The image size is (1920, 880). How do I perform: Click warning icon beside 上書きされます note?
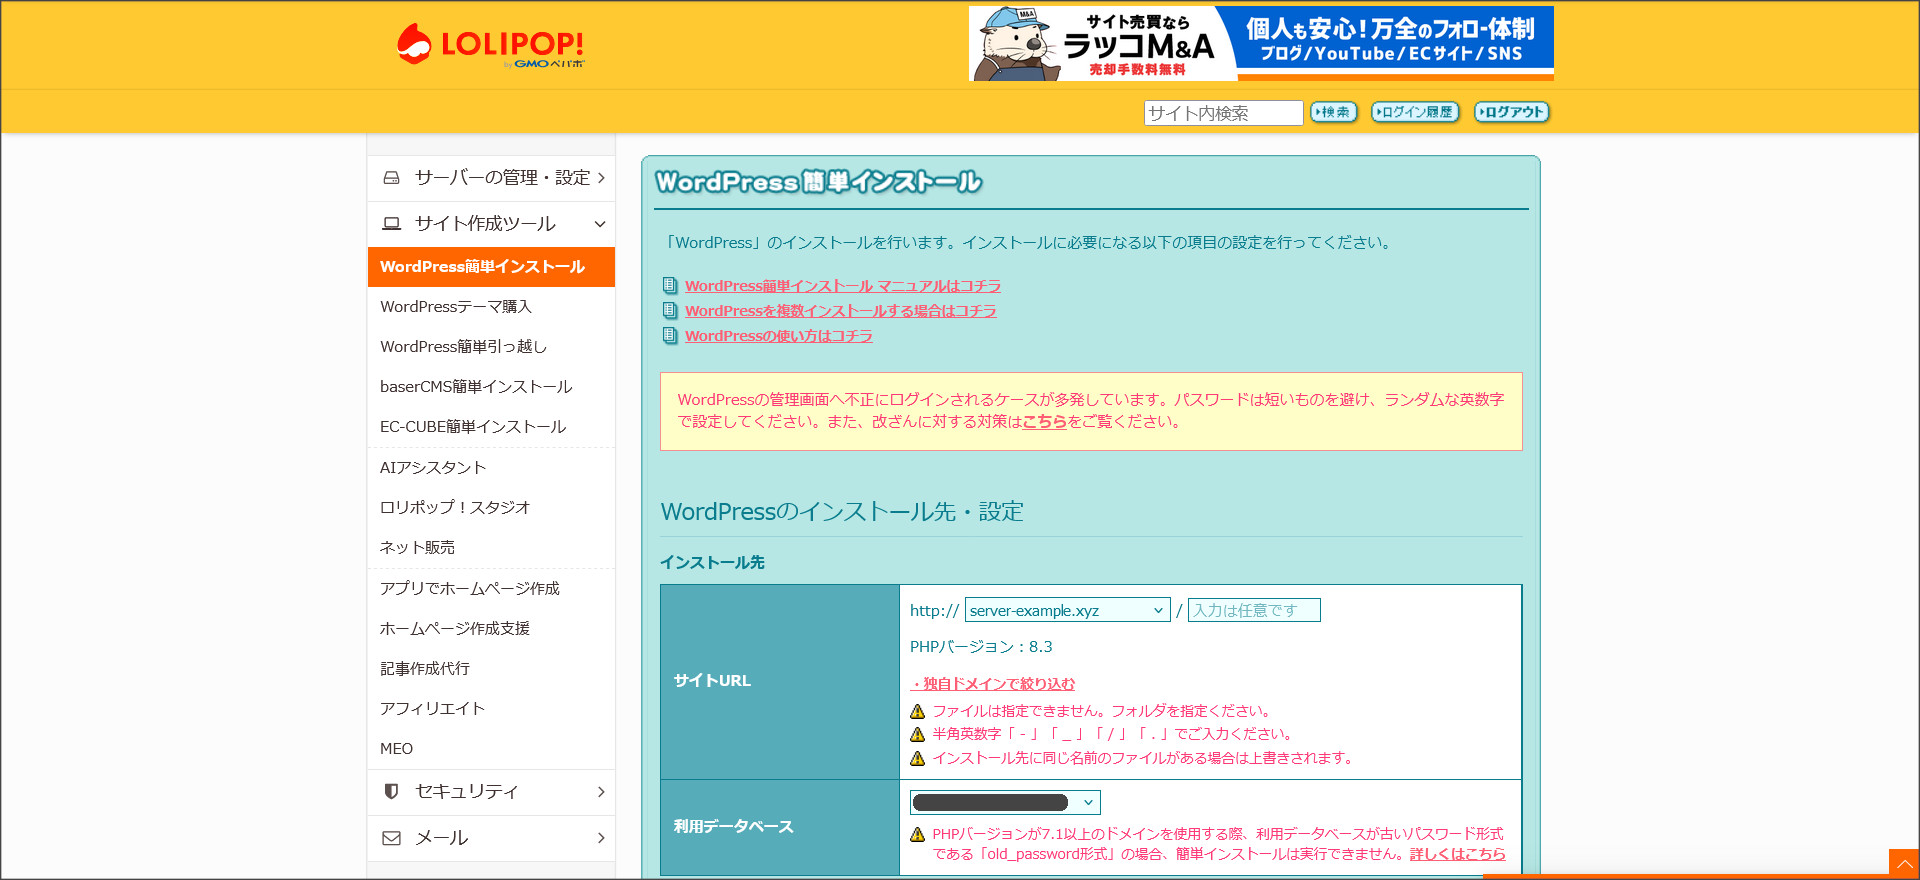pos(917,759)
